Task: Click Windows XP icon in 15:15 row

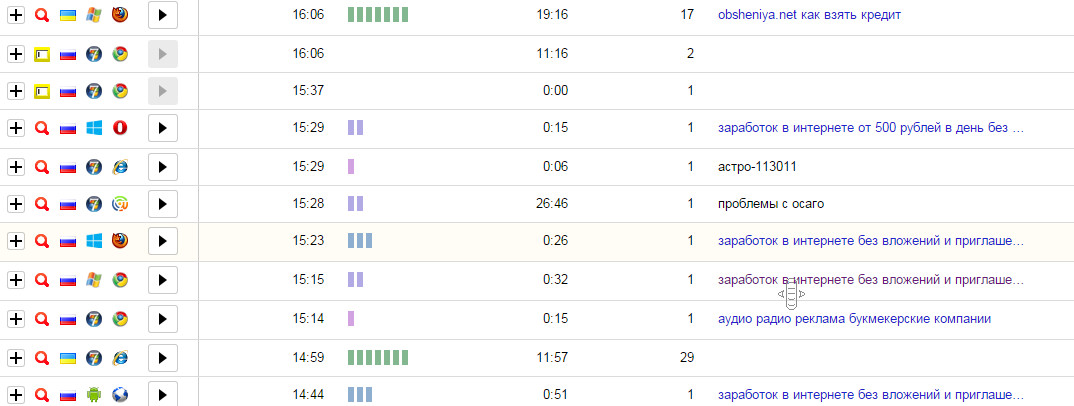Action: click(94, 280)
